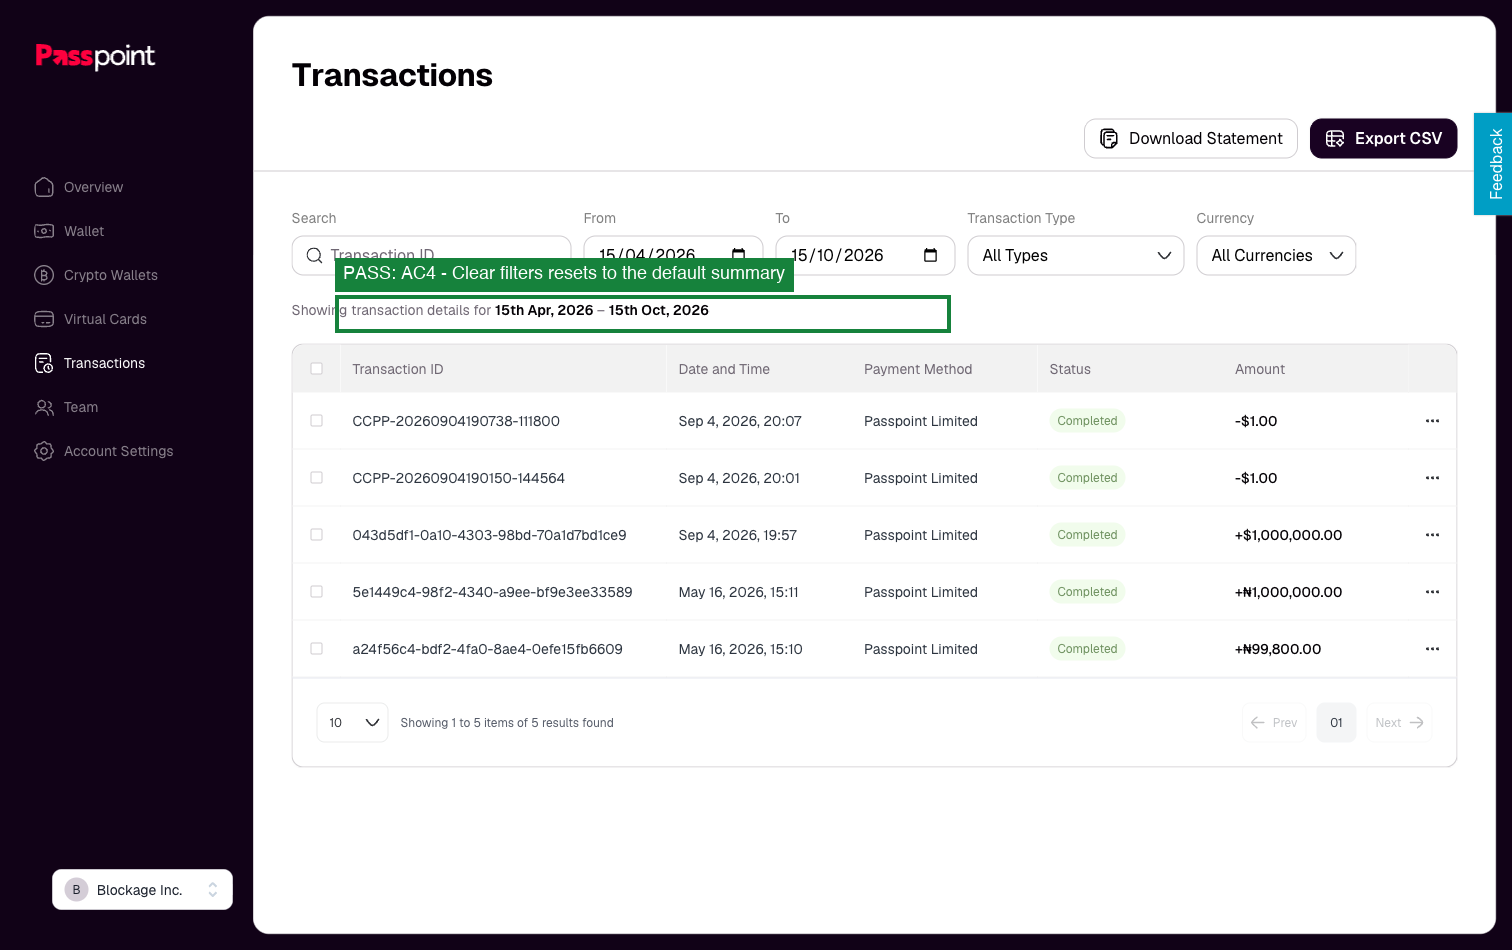Screen dimensions: 1512x950
Task: Open row actions for transaction 5e1449c4-98f2-4340-a9ee-bf9e3ee33589
Action: (1432, 592)
